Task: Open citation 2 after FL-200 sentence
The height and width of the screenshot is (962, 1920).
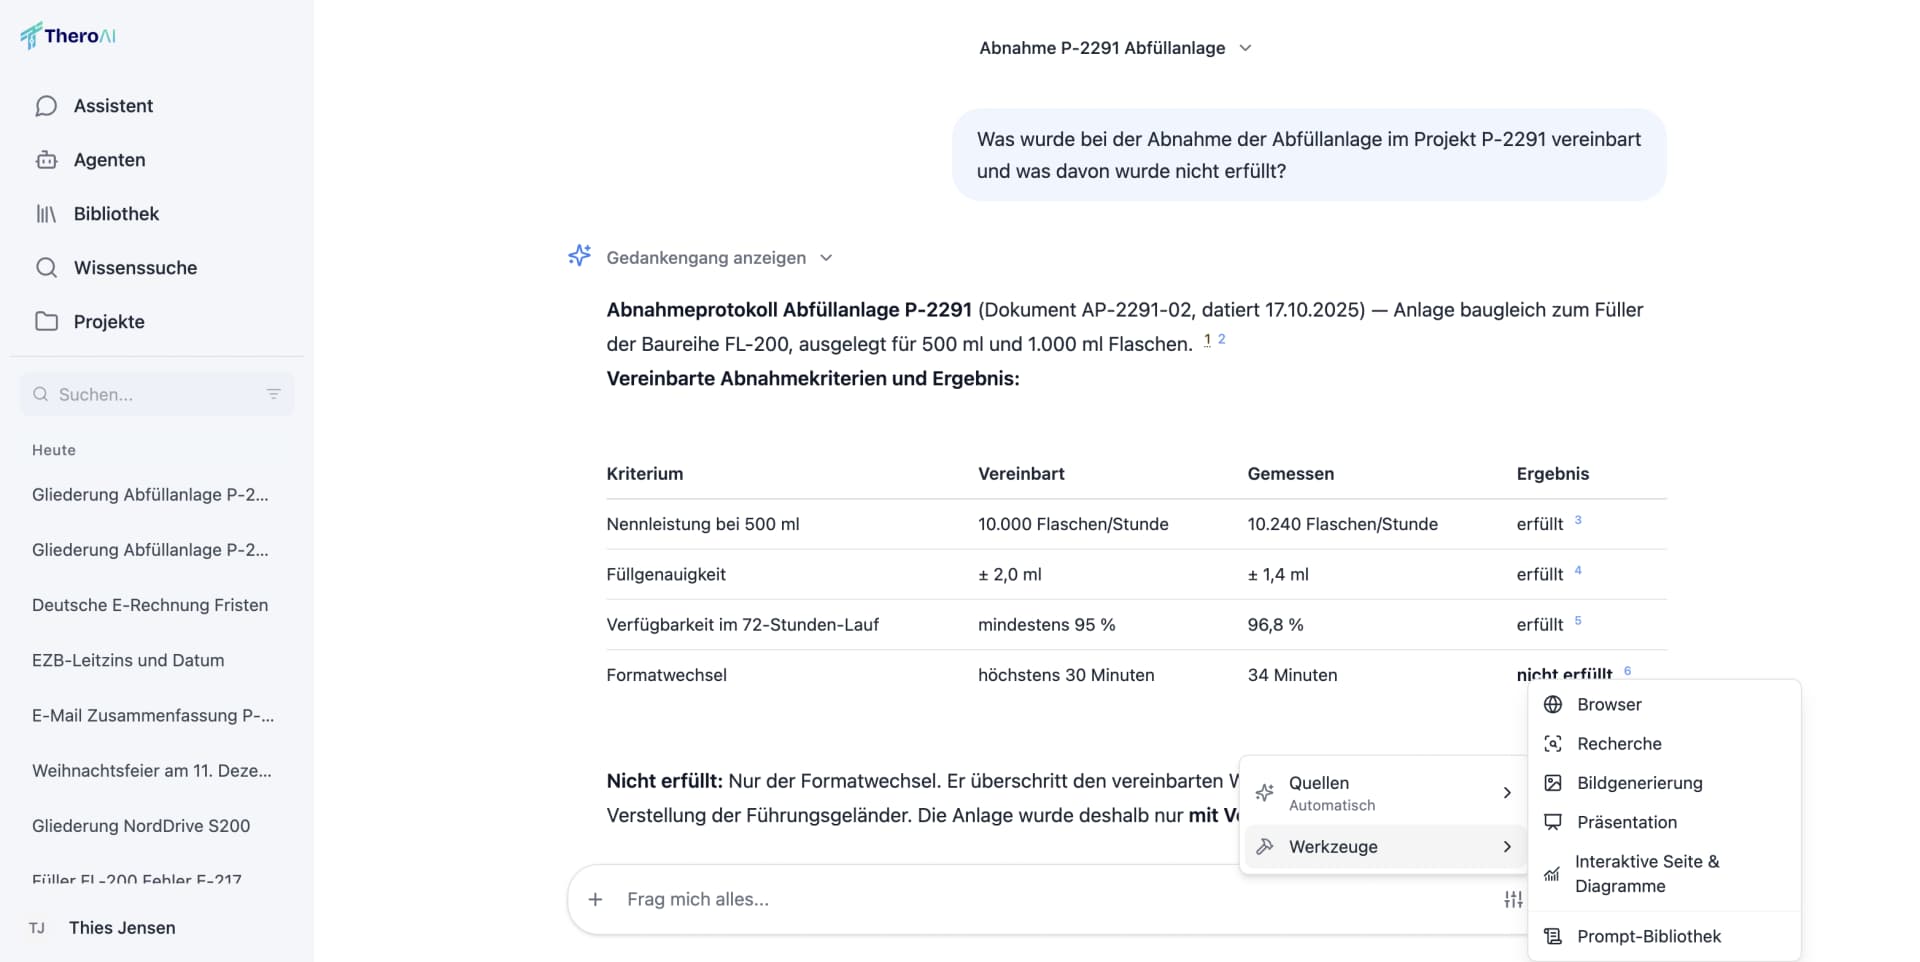Action: (x=1221, y=340)
